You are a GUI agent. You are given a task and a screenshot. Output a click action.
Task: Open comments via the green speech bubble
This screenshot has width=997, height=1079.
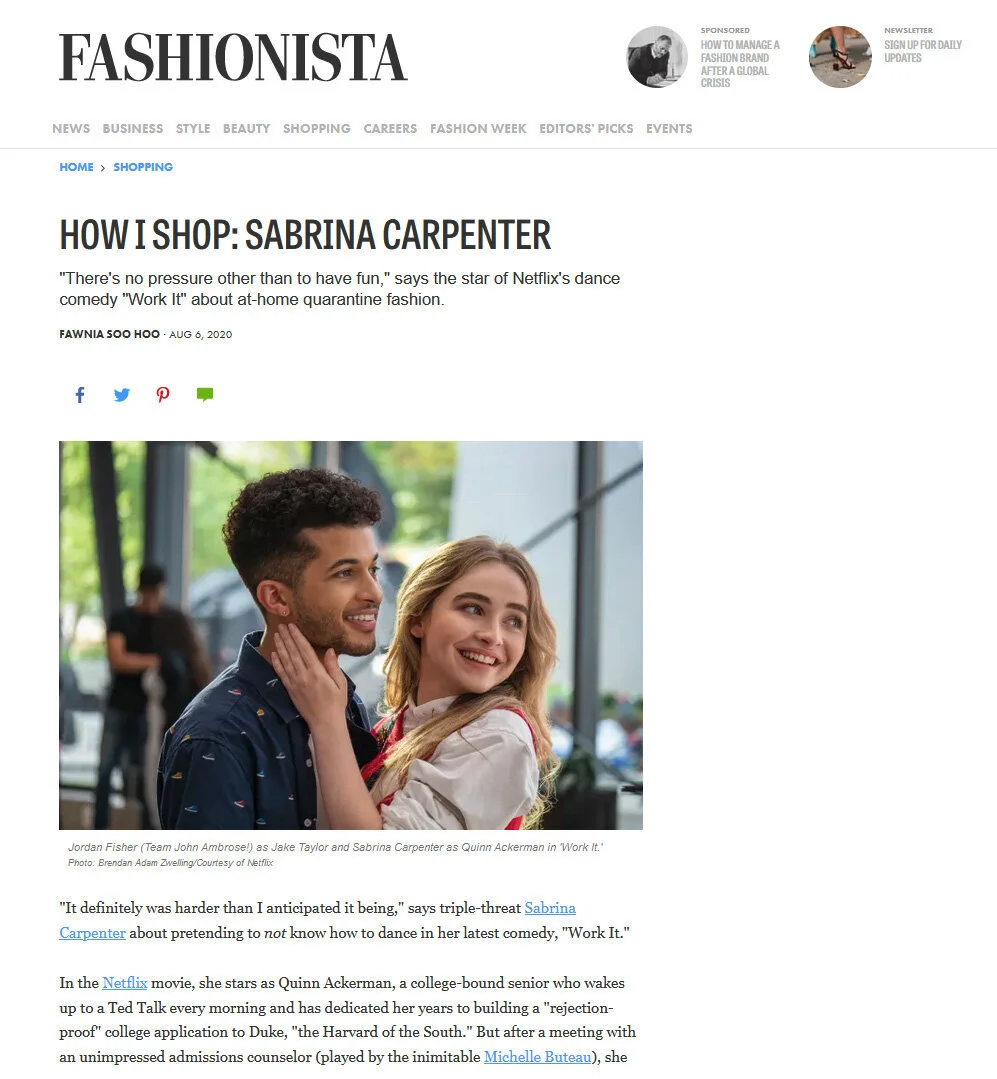[x=204, y=394]
